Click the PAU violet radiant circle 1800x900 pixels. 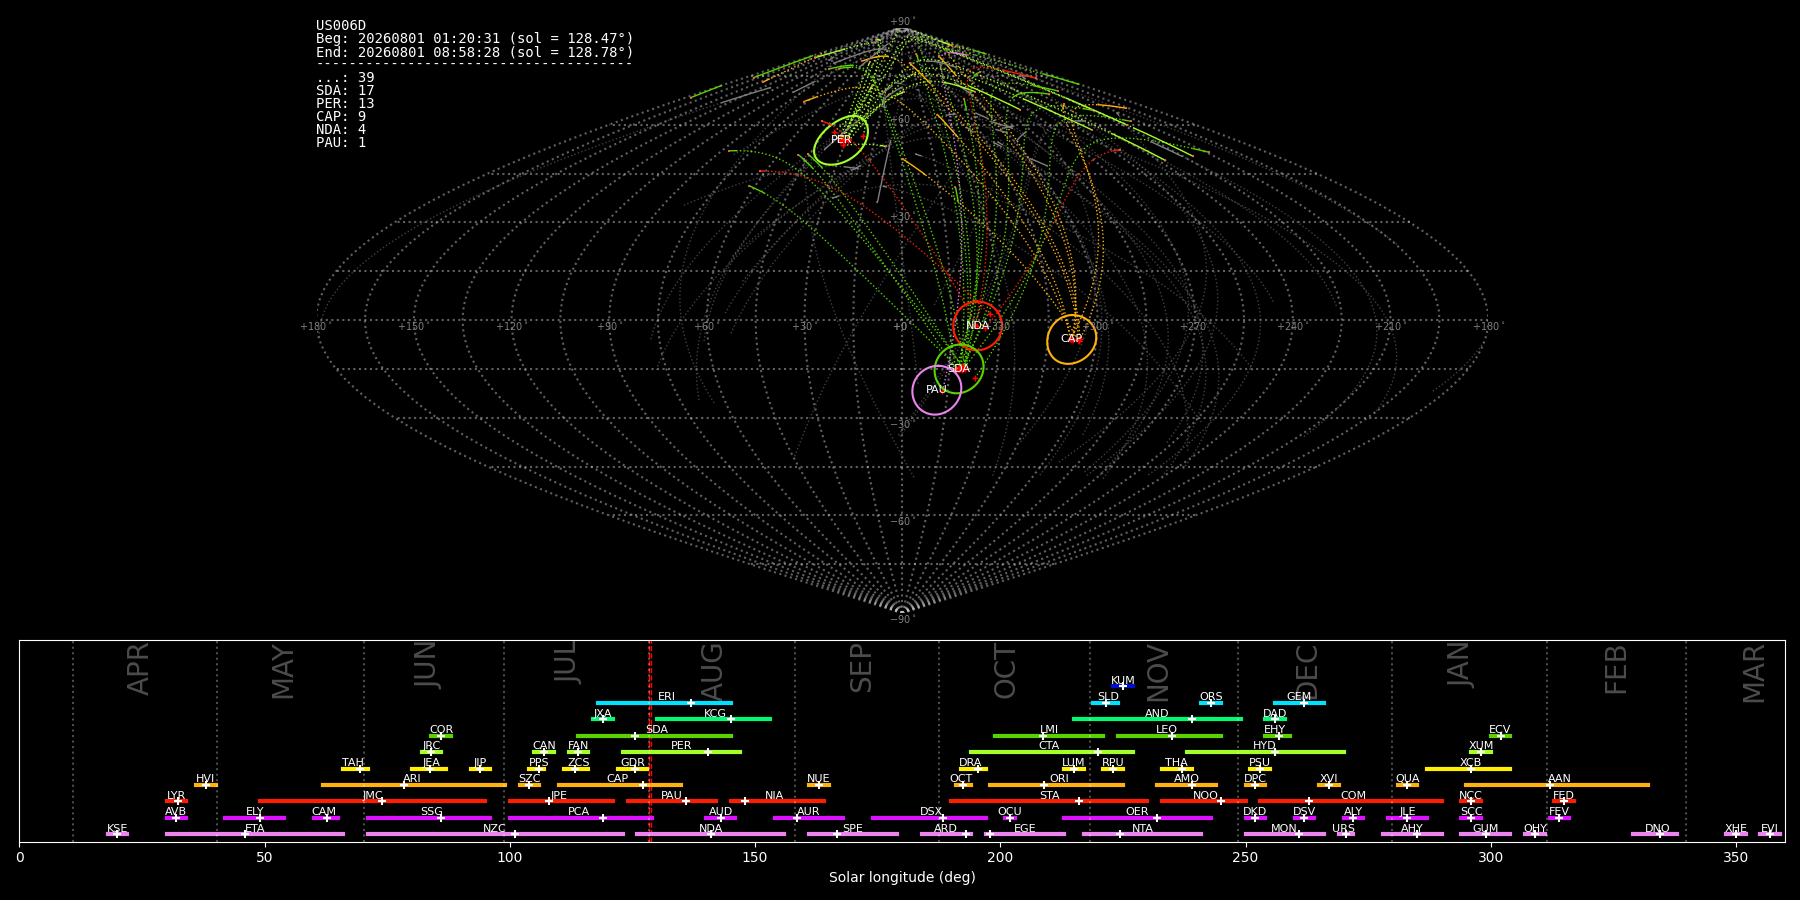tap(937, 390)
